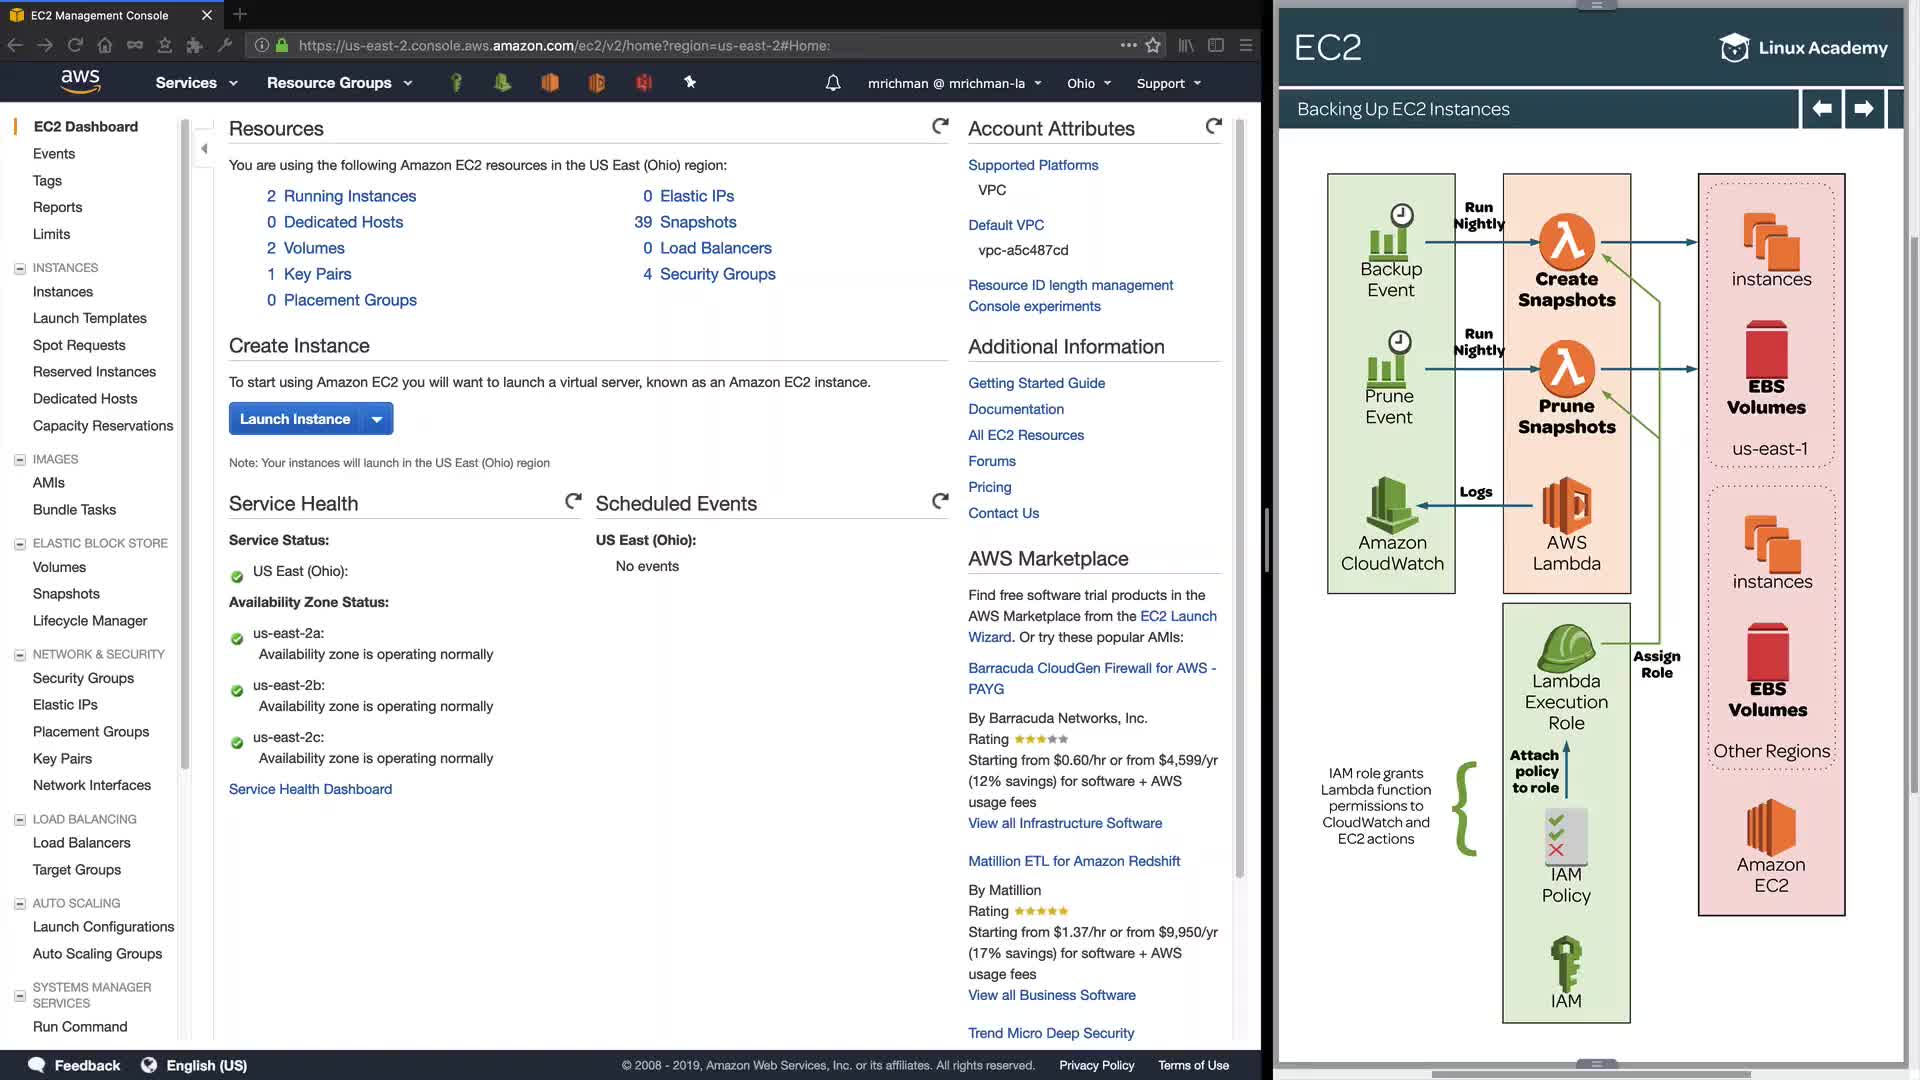Refresh the Resources panel

click(940, 126)
